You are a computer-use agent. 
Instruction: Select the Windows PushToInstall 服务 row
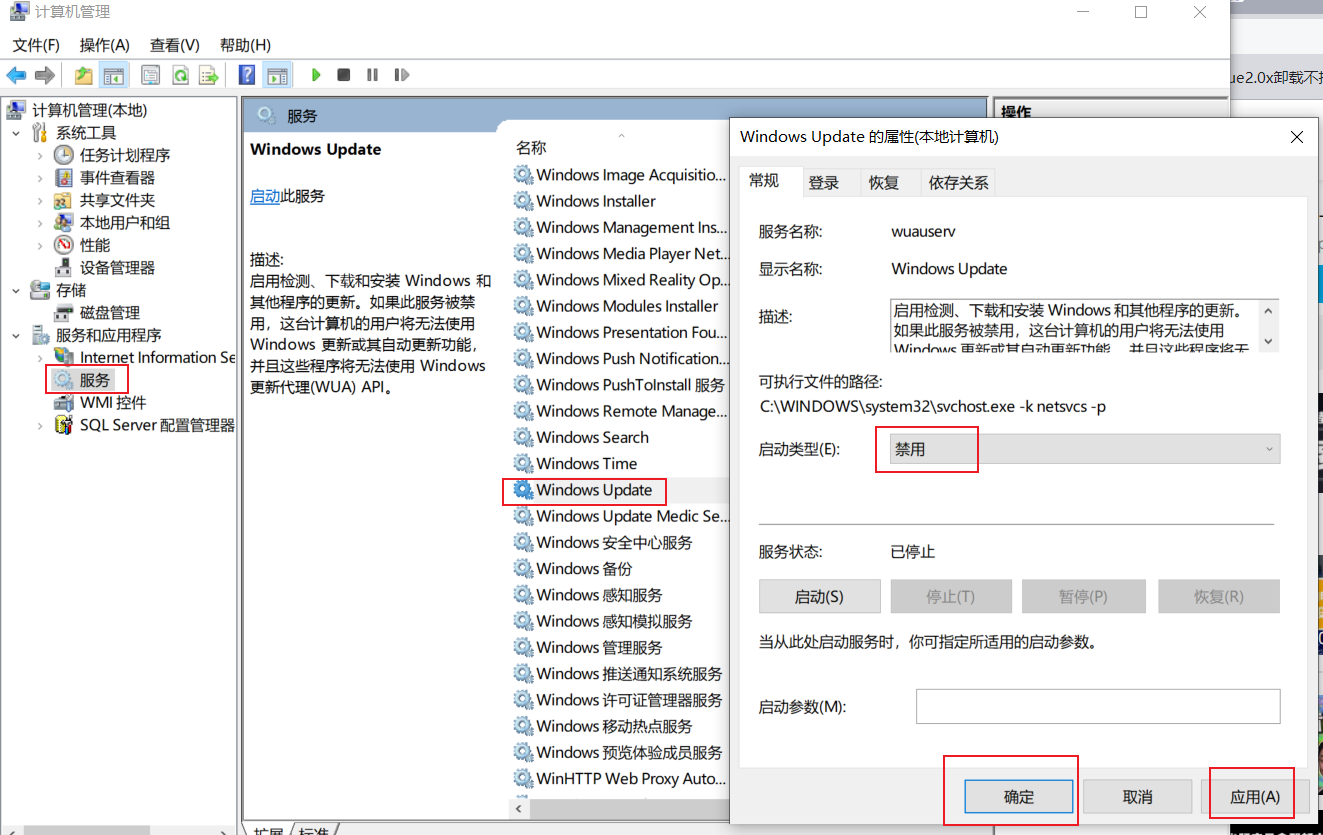[x=620, y=385]
